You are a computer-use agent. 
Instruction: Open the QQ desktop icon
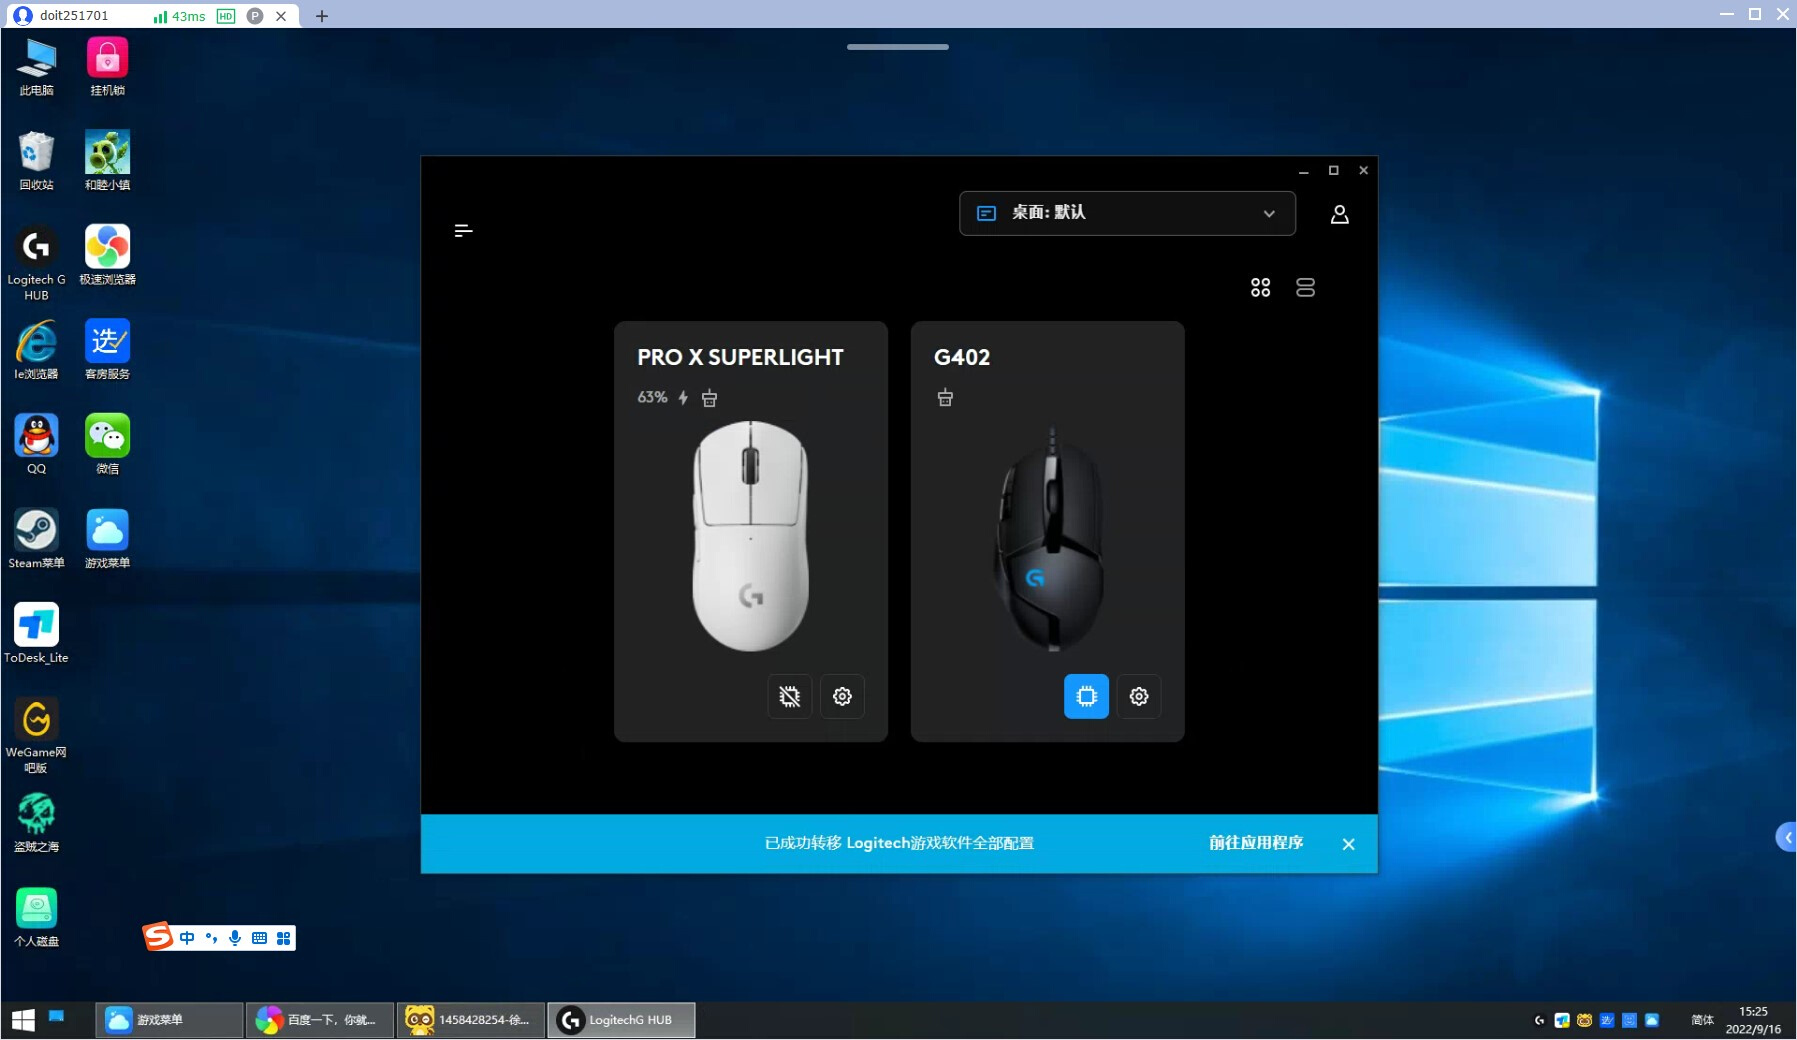click(x=36, y=444)
